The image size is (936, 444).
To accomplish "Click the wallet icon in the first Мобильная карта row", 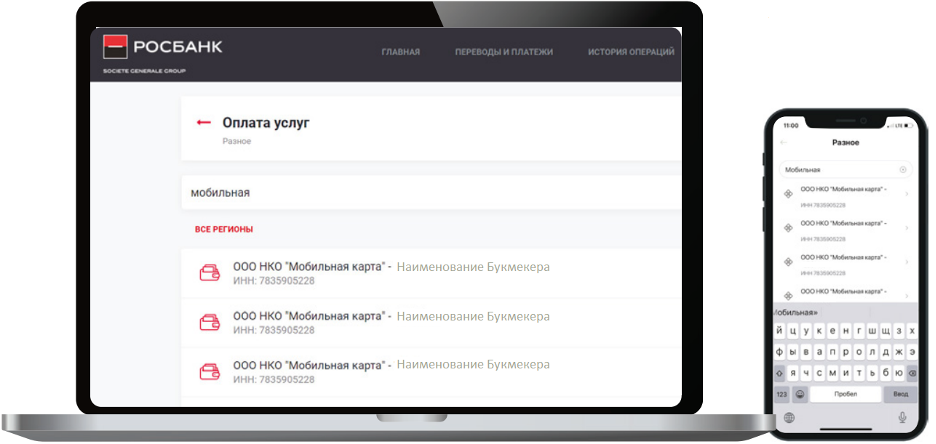I will (x=210, y=273).
